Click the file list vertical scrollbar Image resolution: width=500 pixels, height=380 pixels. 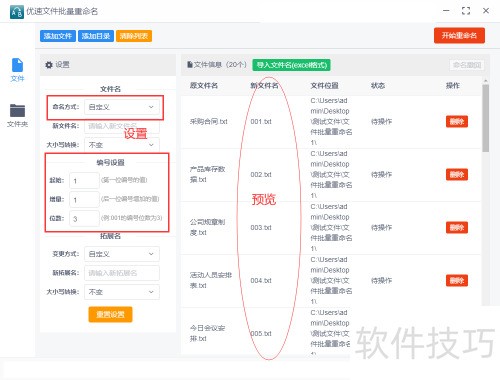[486, 118]
